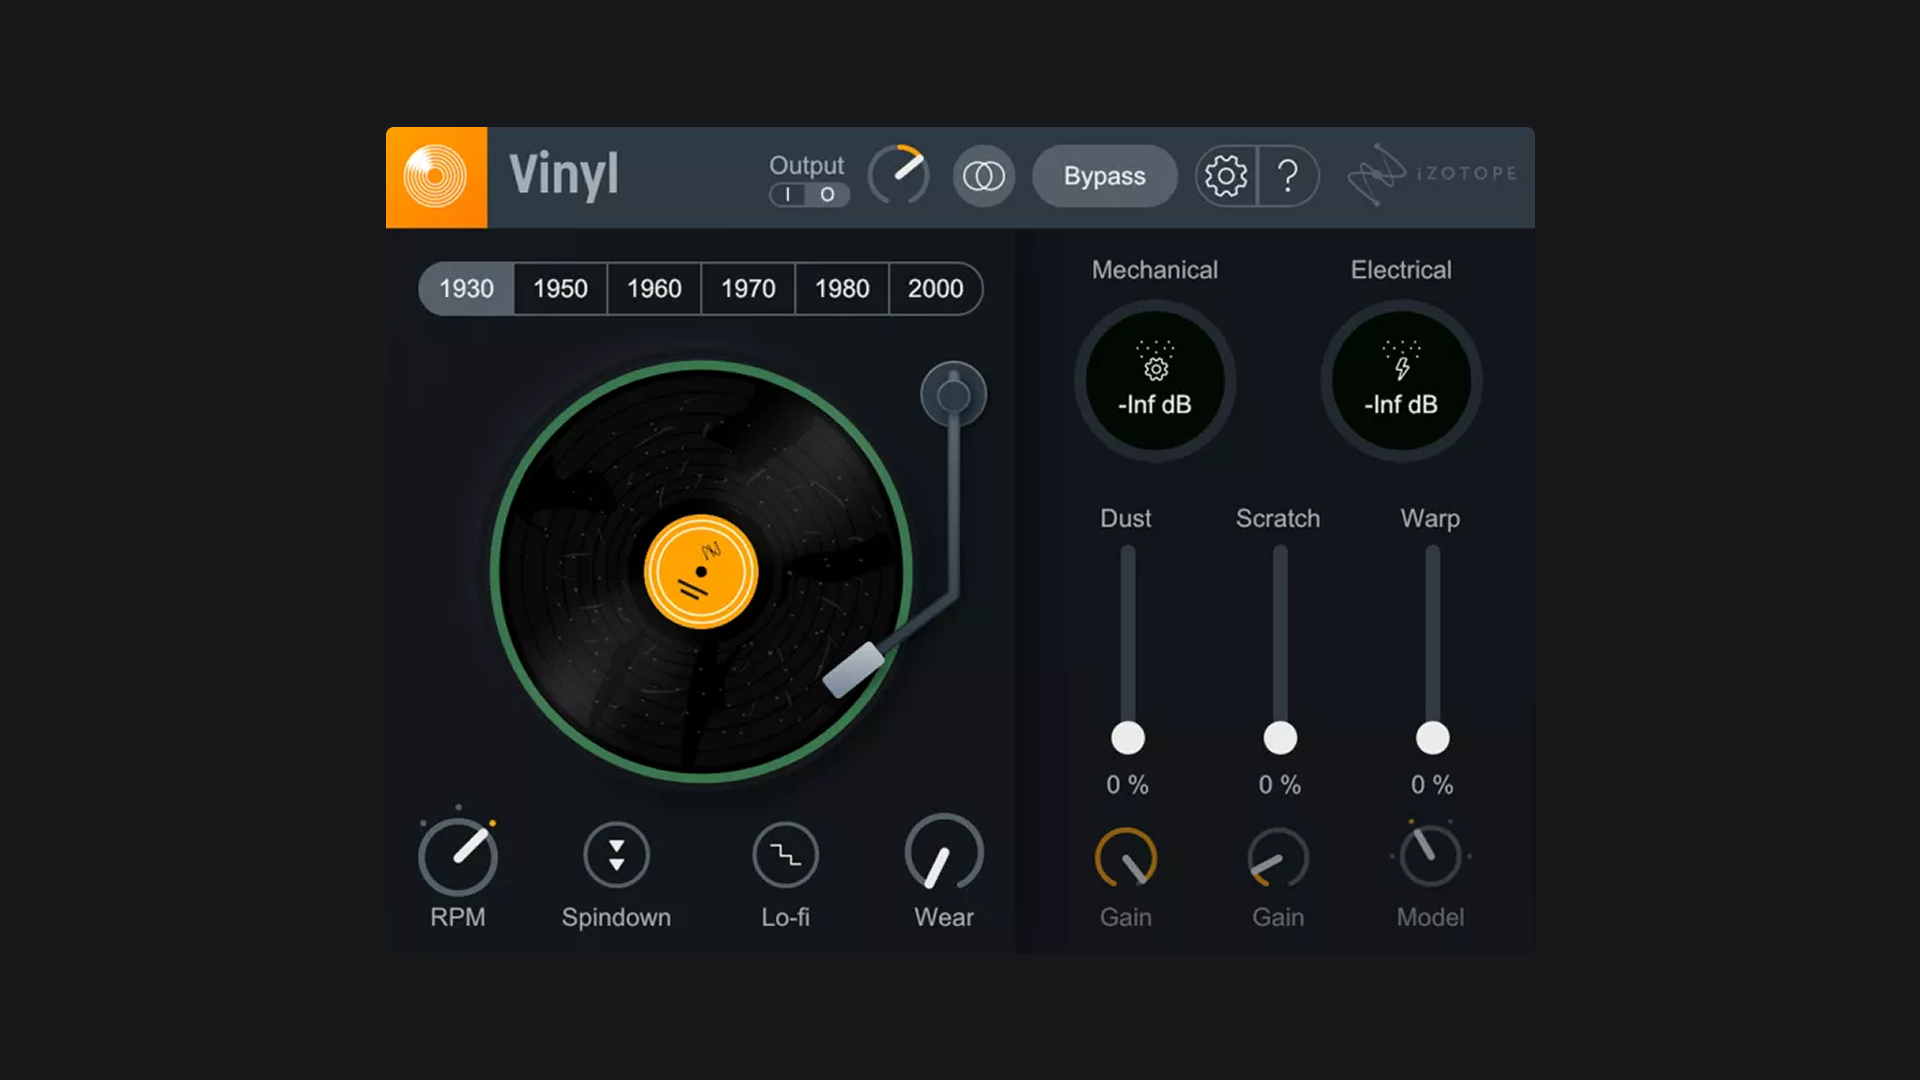Click the Output label text
Viewport: 1920px width, 1080px height.
[806, 165]
